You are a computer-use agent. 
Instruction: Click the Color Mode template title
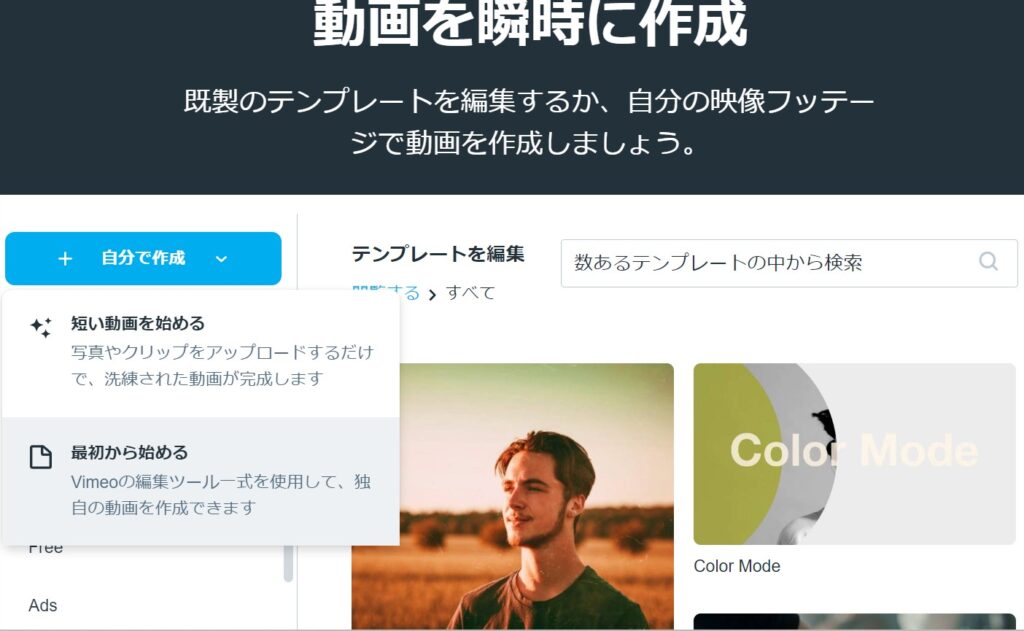pyautogui.click(x=737, y=566)
